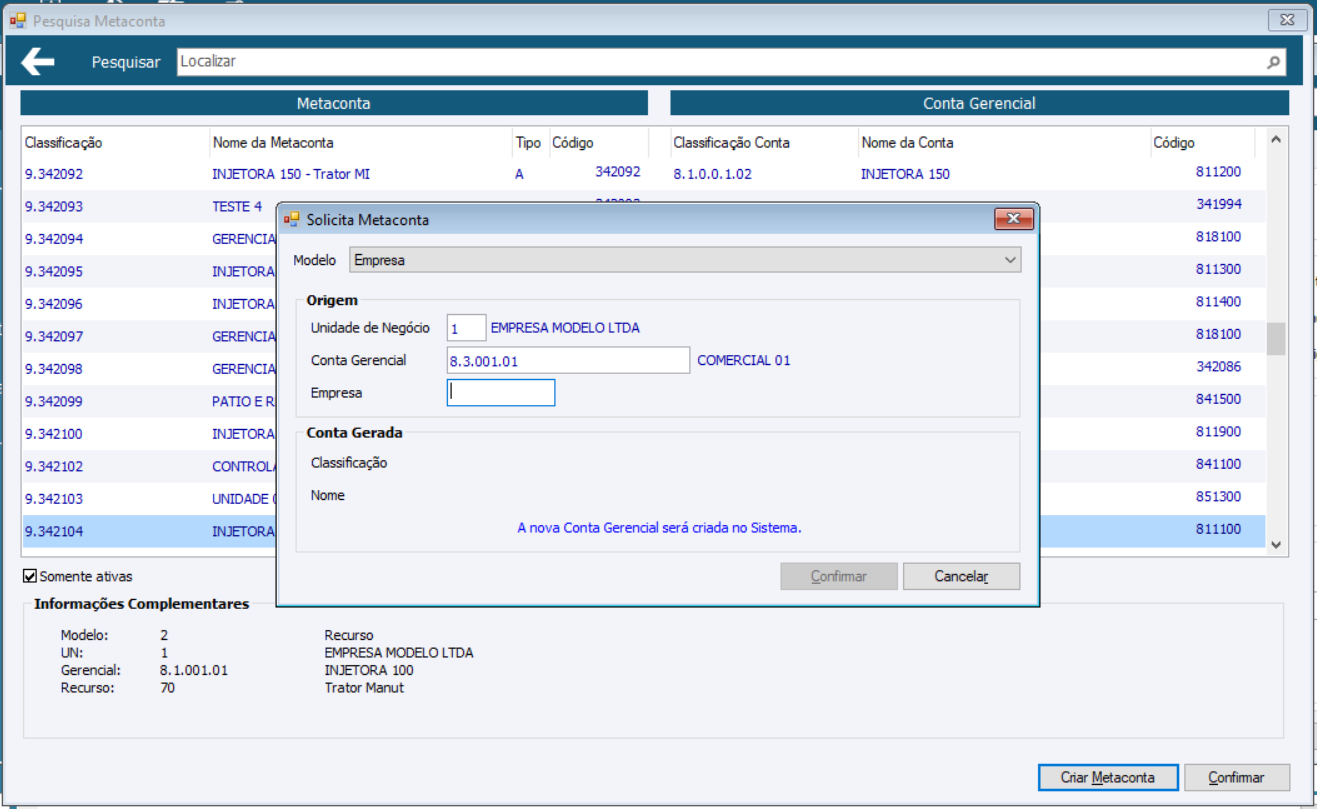Expand the Modelo dropdown showing Empresa
Image resolution: width=1317 pixels, height=809 pixels.
click(685, 260)
